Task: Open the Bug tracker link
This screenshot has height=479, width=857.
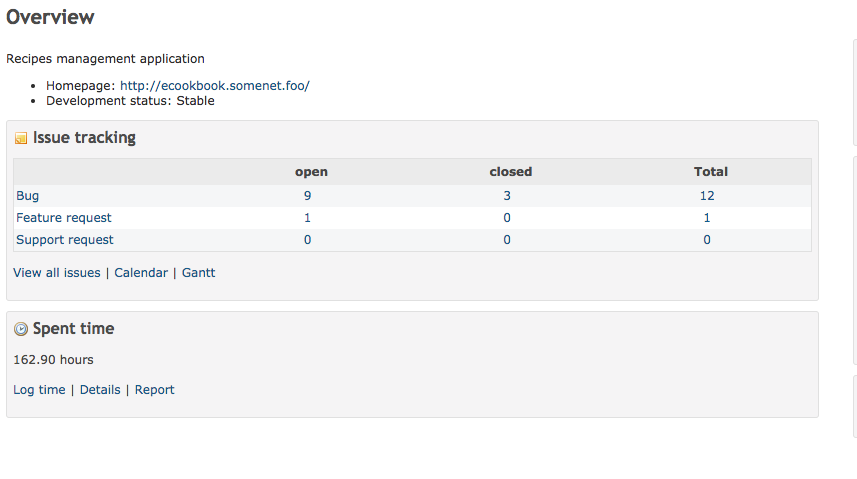Action: pyautogui.click(x=27, y=196)
